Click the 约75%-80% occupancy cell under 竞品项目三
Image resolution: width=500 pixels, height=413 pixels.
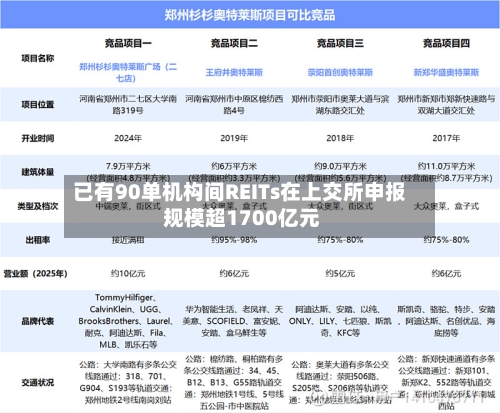(x=340, y=240)
